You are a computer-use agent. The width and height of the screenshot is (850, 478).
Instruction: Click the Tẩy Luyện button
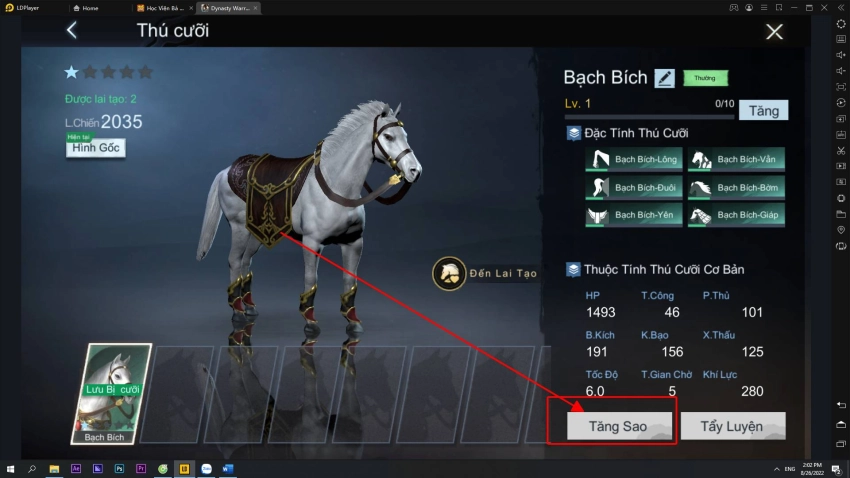click(732, 426)
